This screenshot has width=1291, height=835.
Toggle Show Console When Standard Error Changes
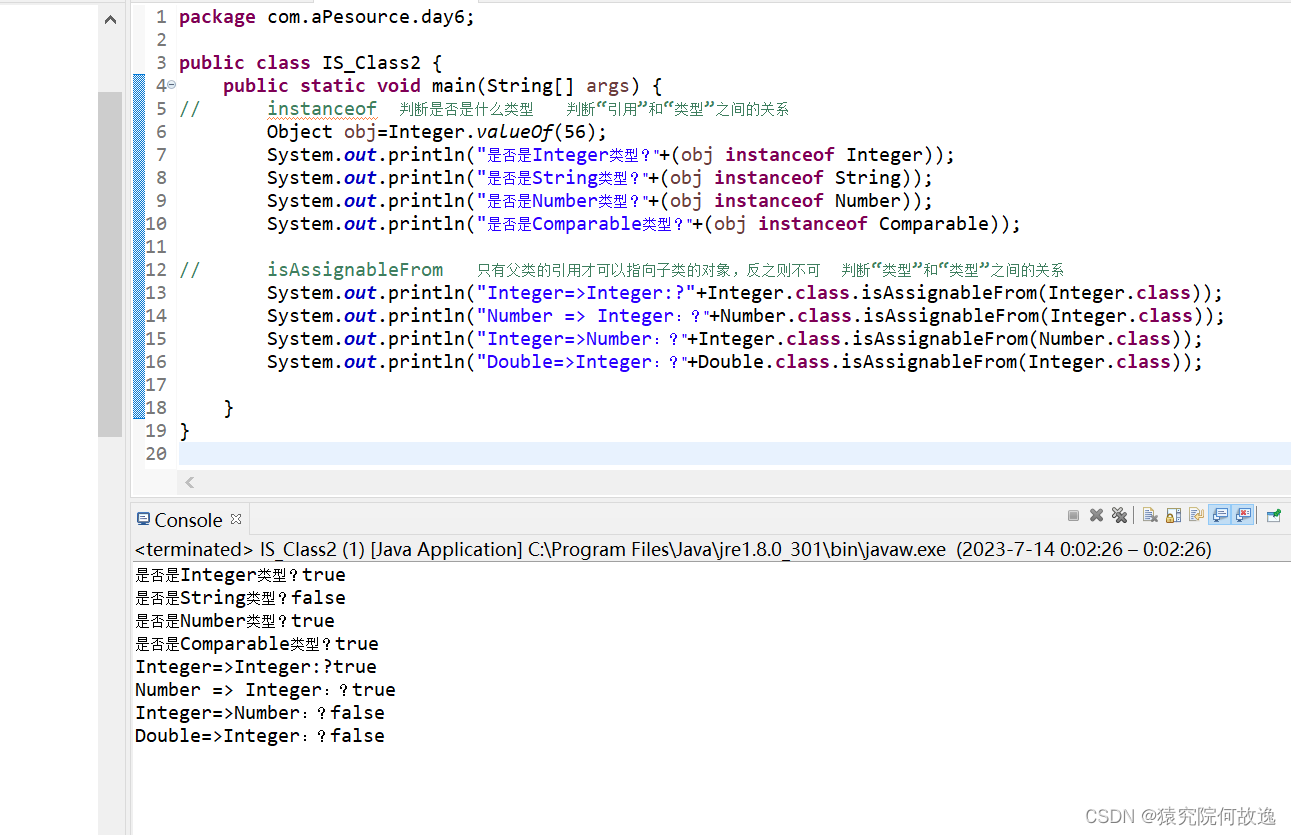[x=1244, y=514]
